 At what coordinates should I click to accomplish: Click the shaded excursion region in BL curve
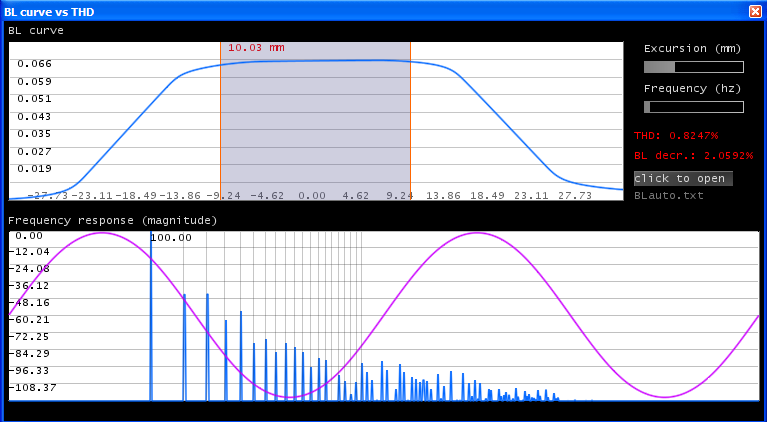tap(316, 121)
